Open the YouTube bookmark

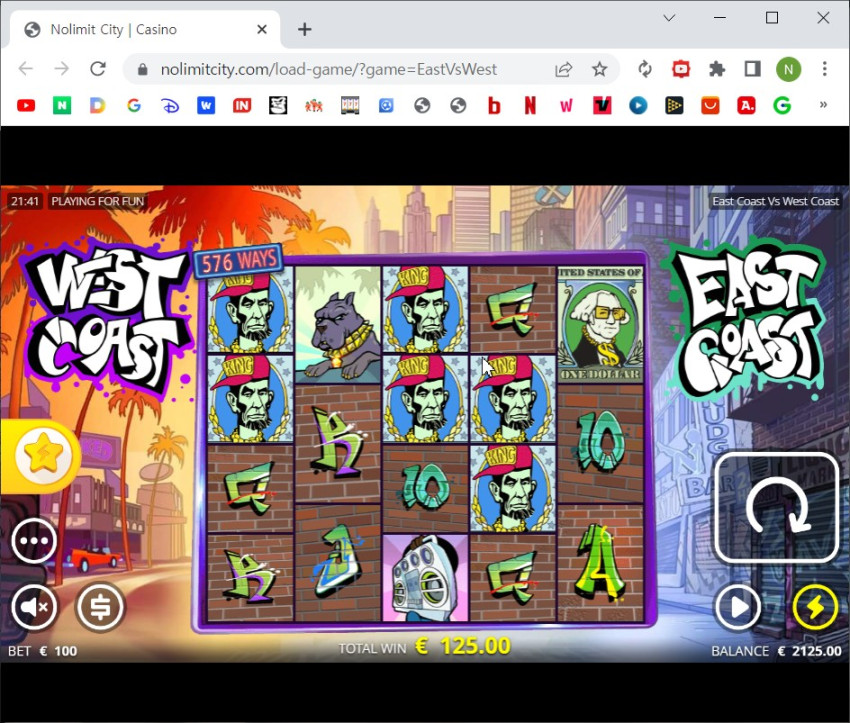click(26, 105)
